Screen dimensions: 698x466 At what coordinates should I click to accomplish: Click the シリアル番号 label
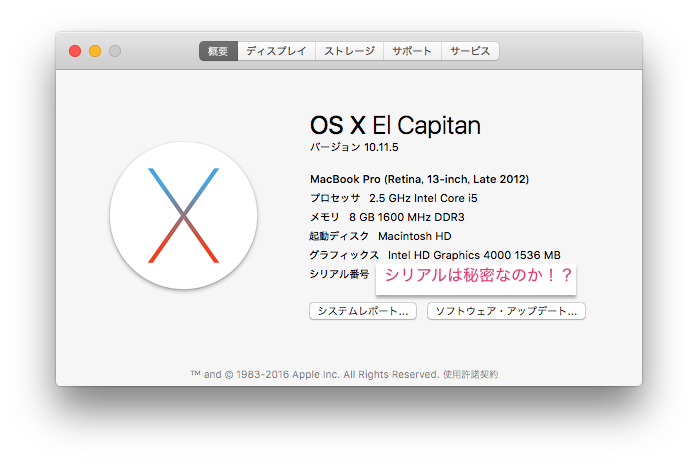tap(339, 274)
